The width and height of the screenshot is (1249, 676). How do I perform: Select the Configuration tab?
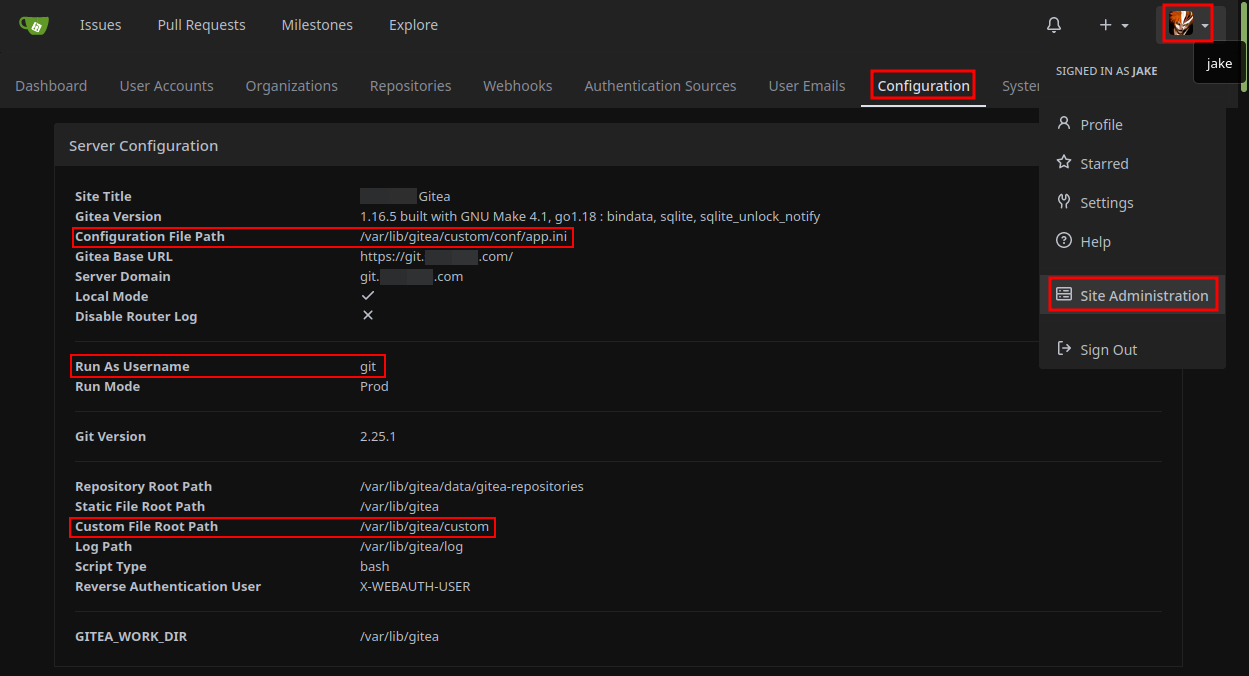(923, 86)
